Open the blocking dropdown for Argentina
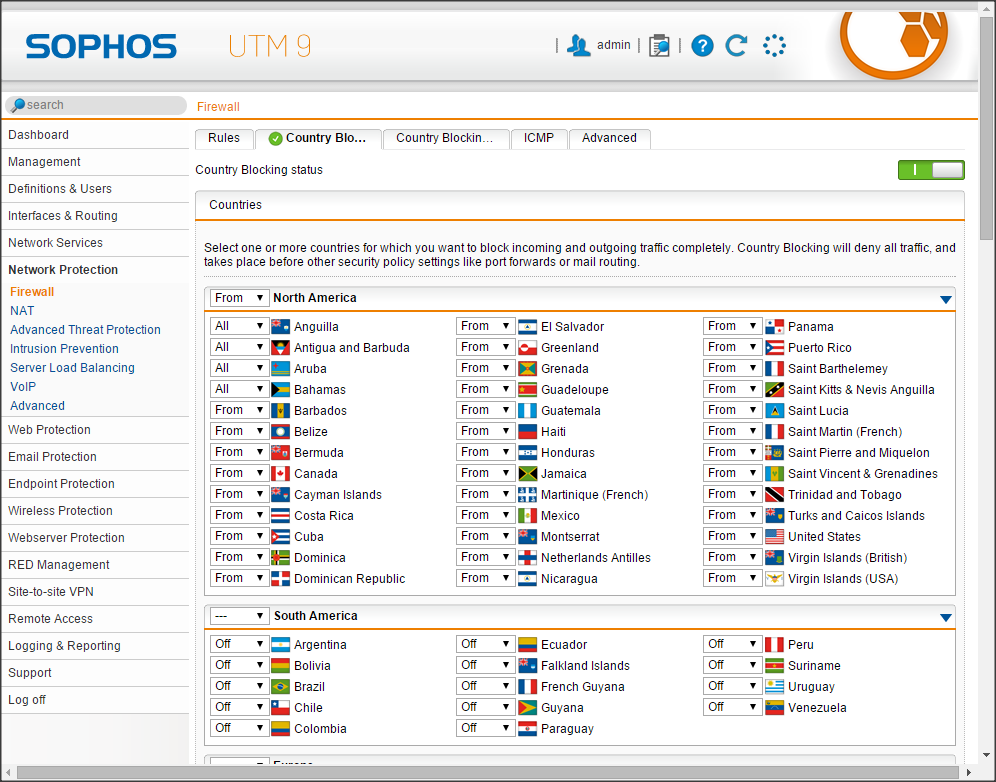Viewport: 996px width, 782px height. [x=239, y=645]
